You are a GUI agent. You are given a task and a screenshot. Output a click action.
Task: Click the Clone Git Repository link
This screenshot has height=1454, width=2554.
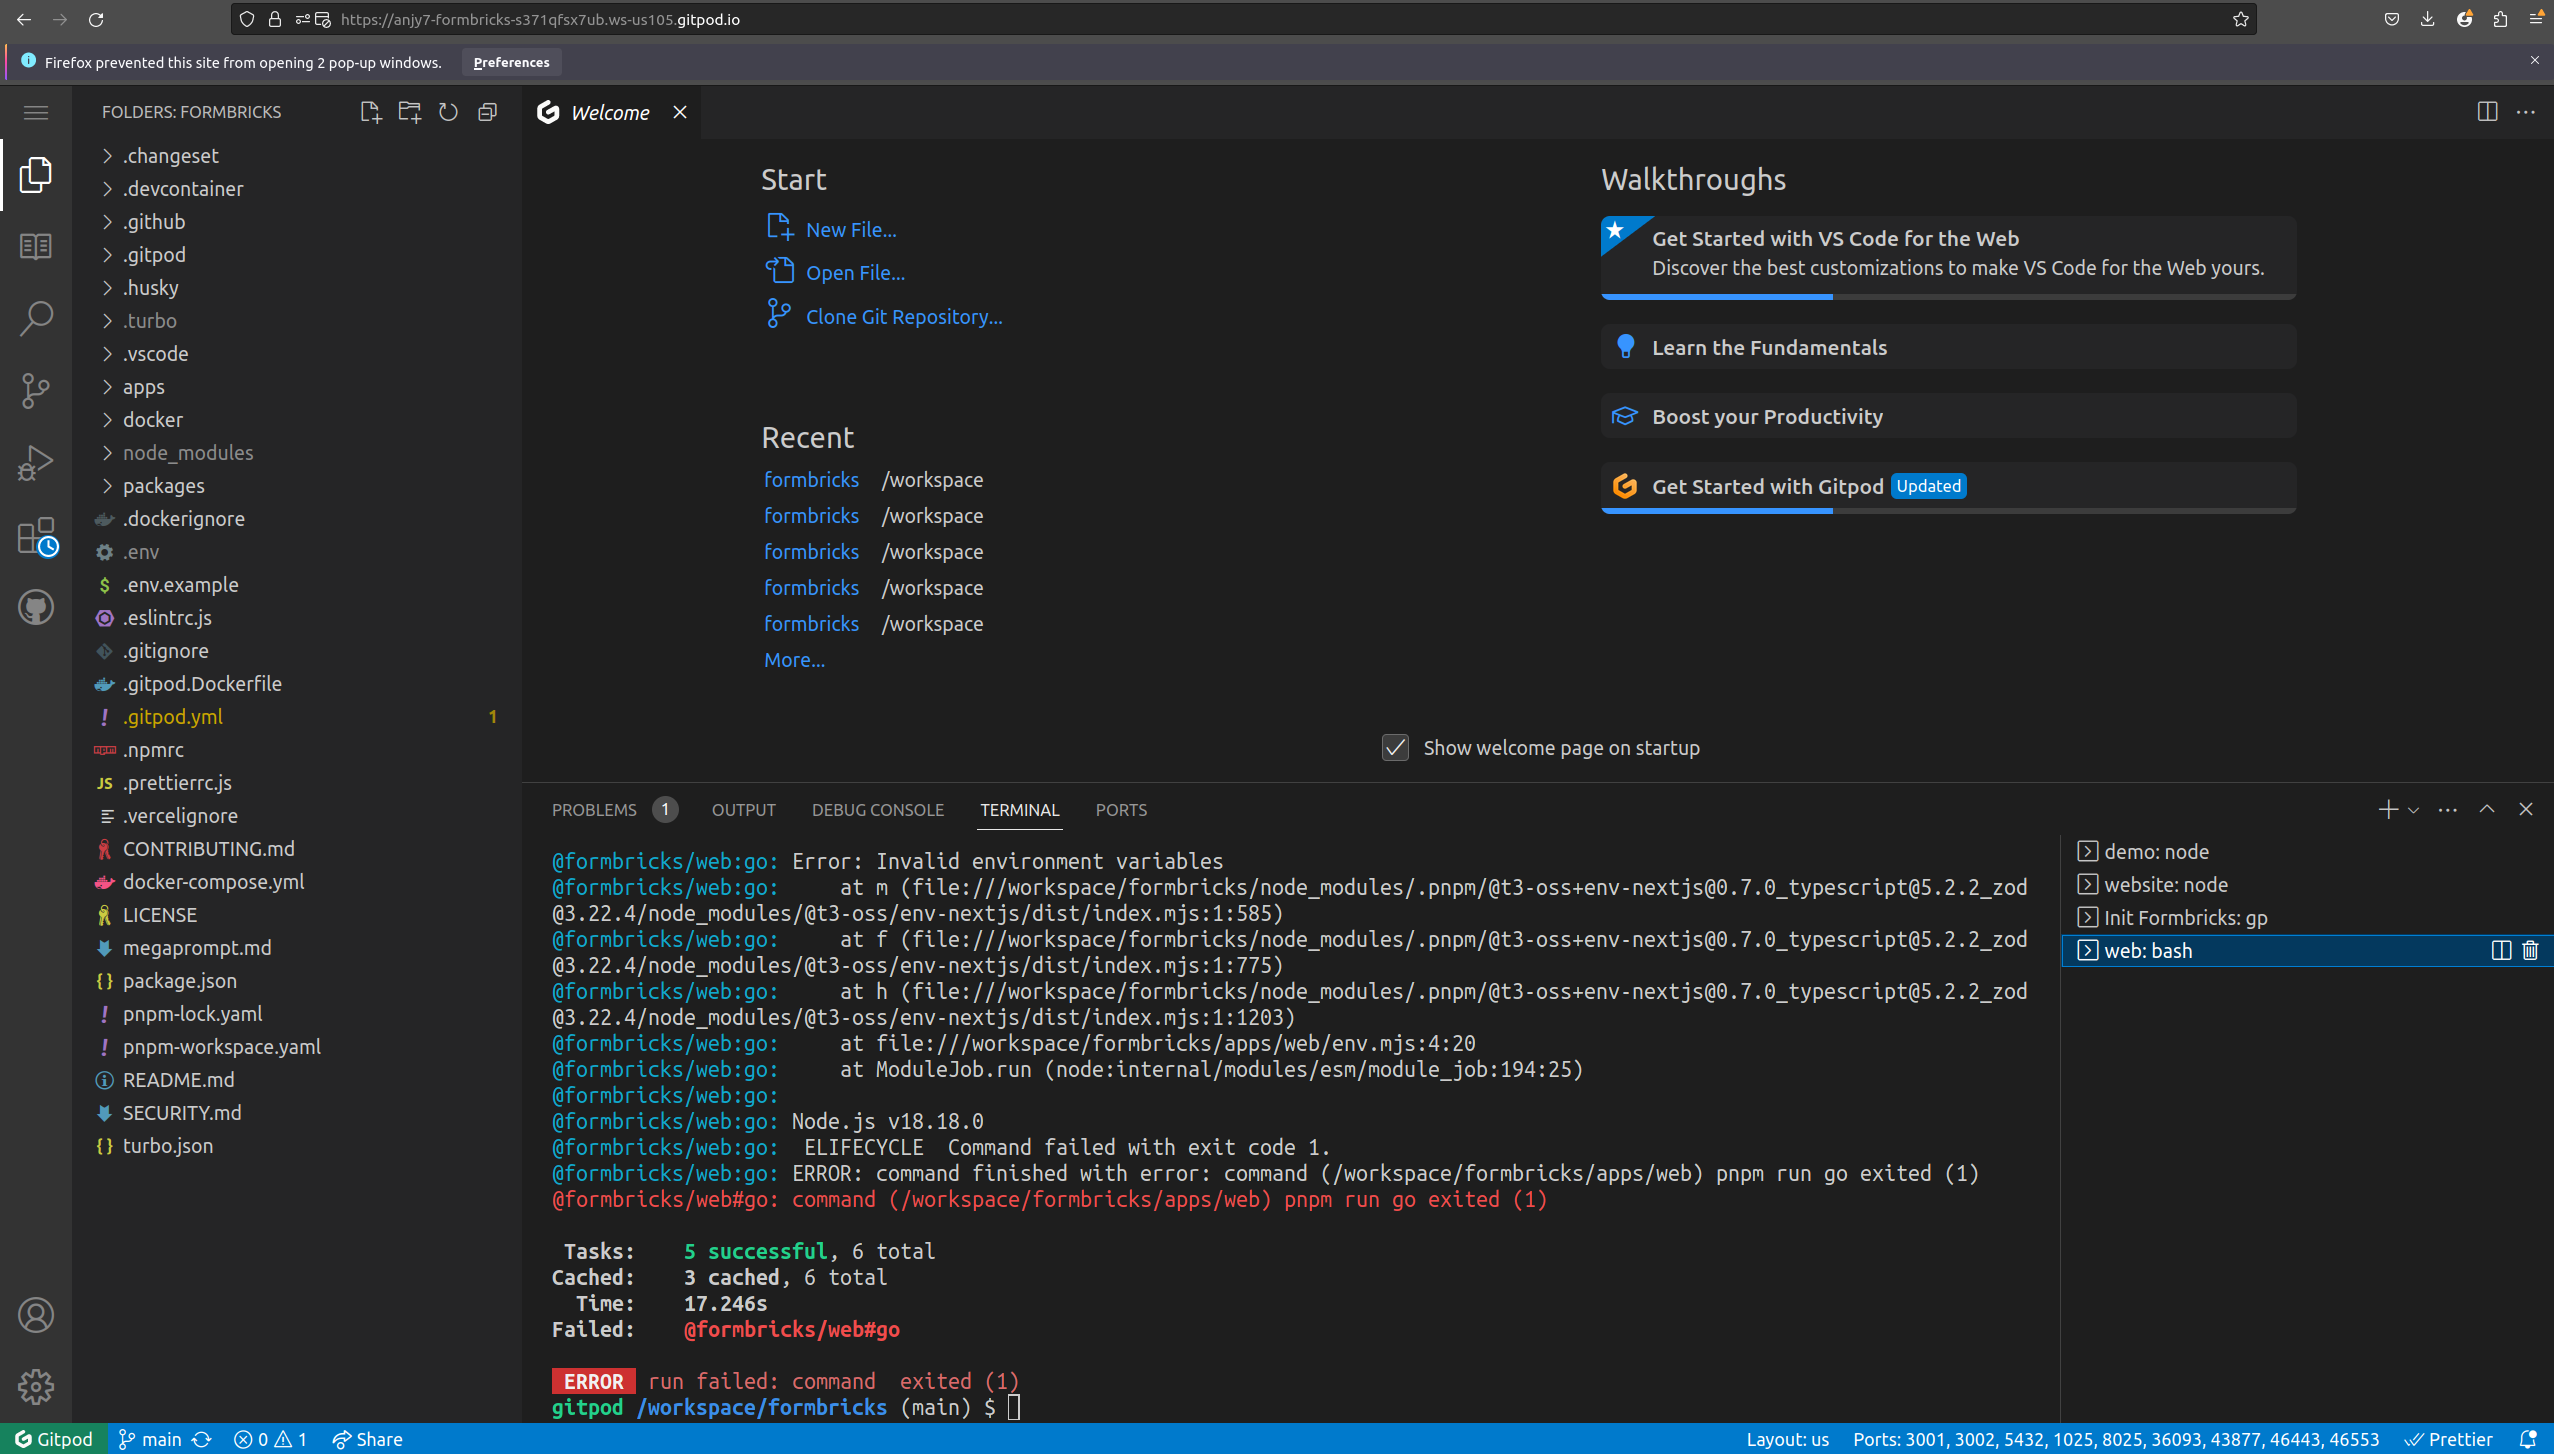902,316
